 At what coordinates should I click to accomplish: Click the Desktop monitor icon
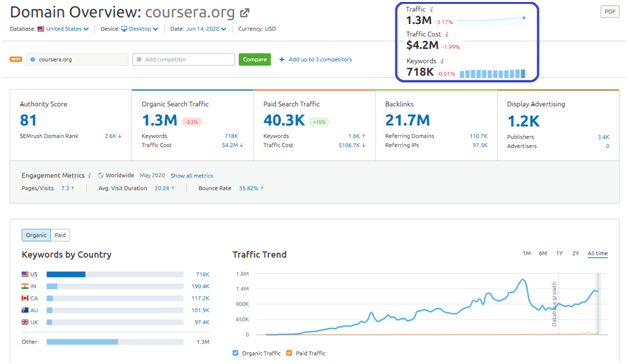coord(124,29)
